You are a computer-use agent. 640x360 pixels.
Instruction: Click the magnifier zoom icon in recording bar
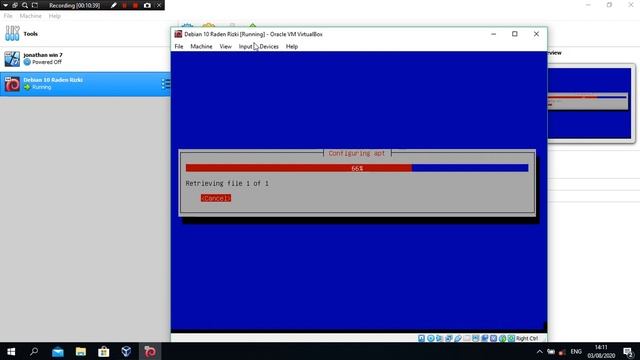point(25,5)
